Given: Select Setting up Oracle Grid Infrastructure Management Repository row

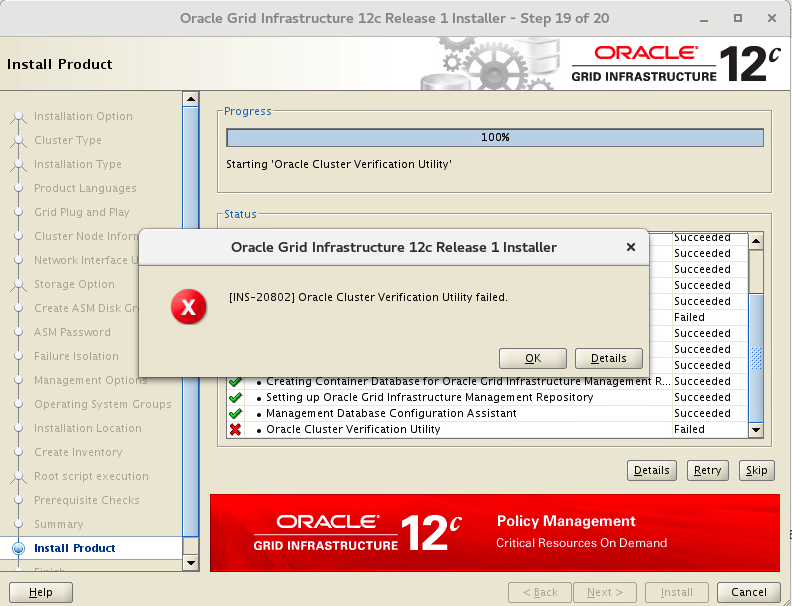Looking at the screenshot, I should click(x=487, y=397).
